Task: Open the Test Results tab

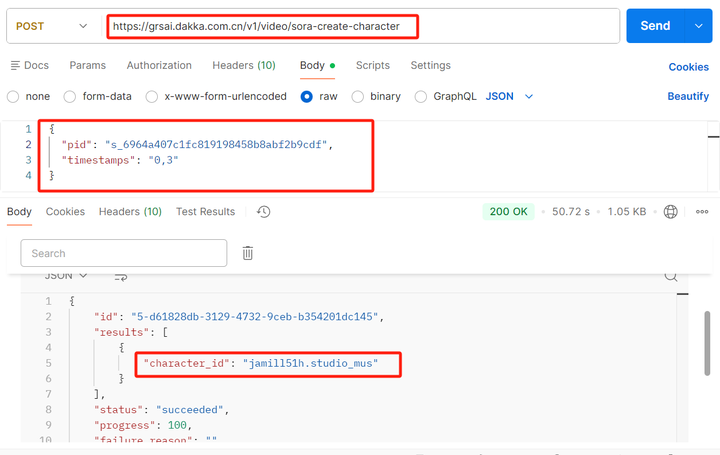Action: tap(205, 212)
